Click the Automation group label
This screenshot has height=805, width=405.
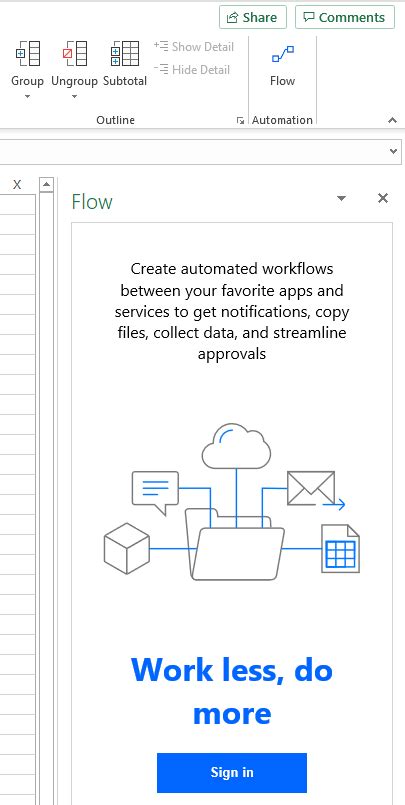coord(282,120)
